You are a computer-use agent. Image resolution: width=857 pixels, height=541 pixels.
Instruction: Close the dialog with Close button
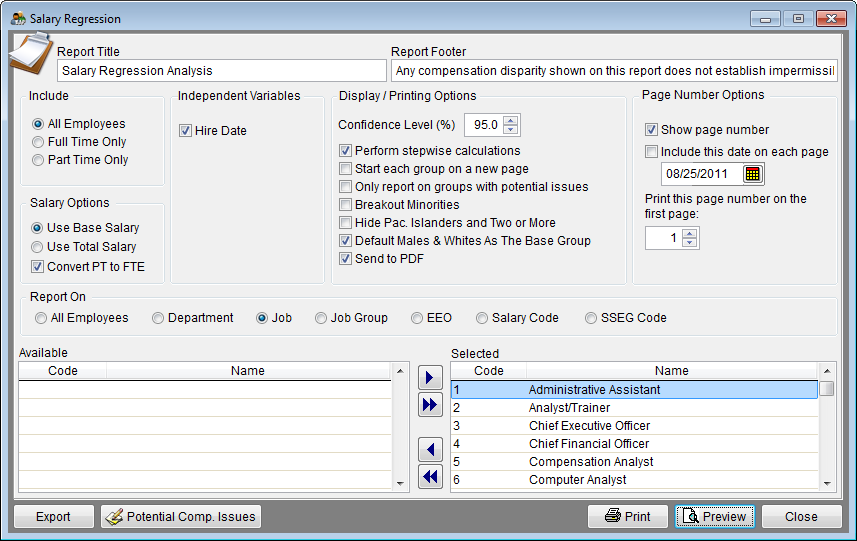click(x=802, y=516)
